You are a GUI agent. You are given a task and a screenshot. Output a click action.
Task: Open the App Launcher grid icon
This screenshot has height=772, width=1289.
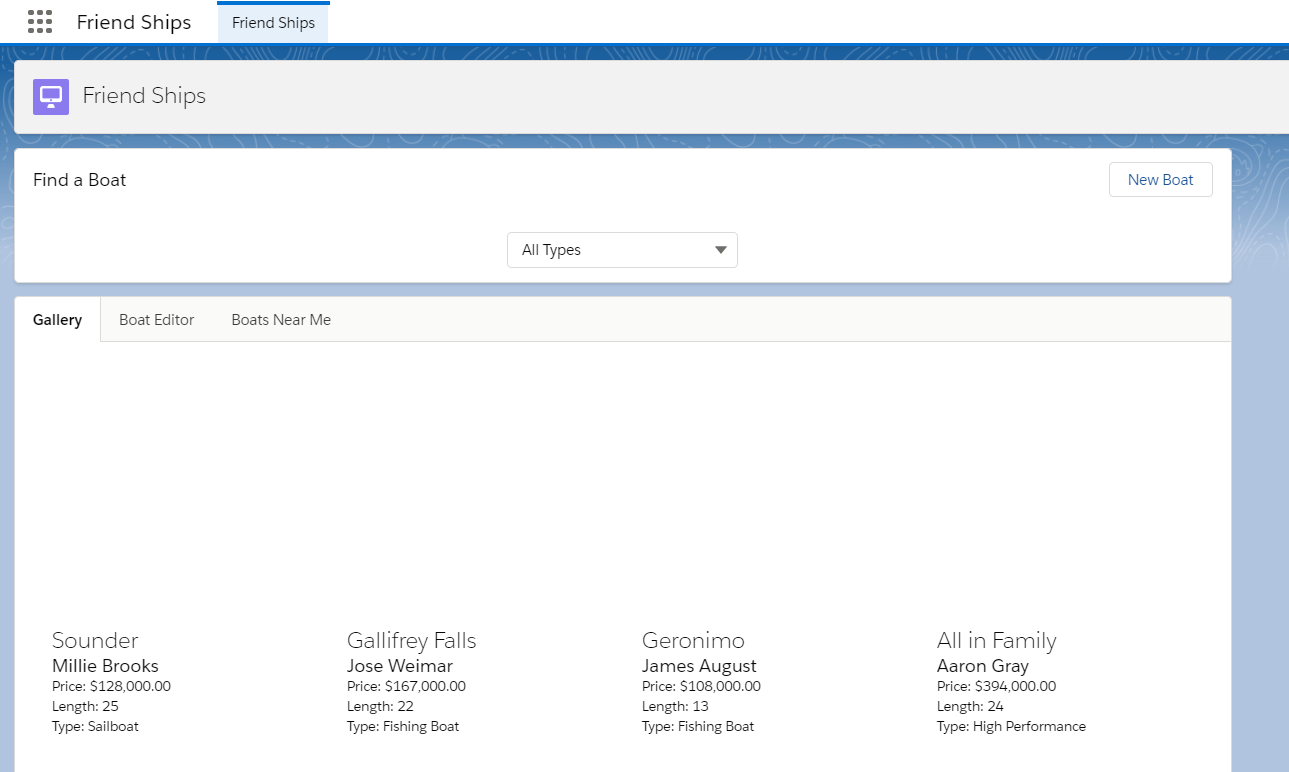coord(40,22)
